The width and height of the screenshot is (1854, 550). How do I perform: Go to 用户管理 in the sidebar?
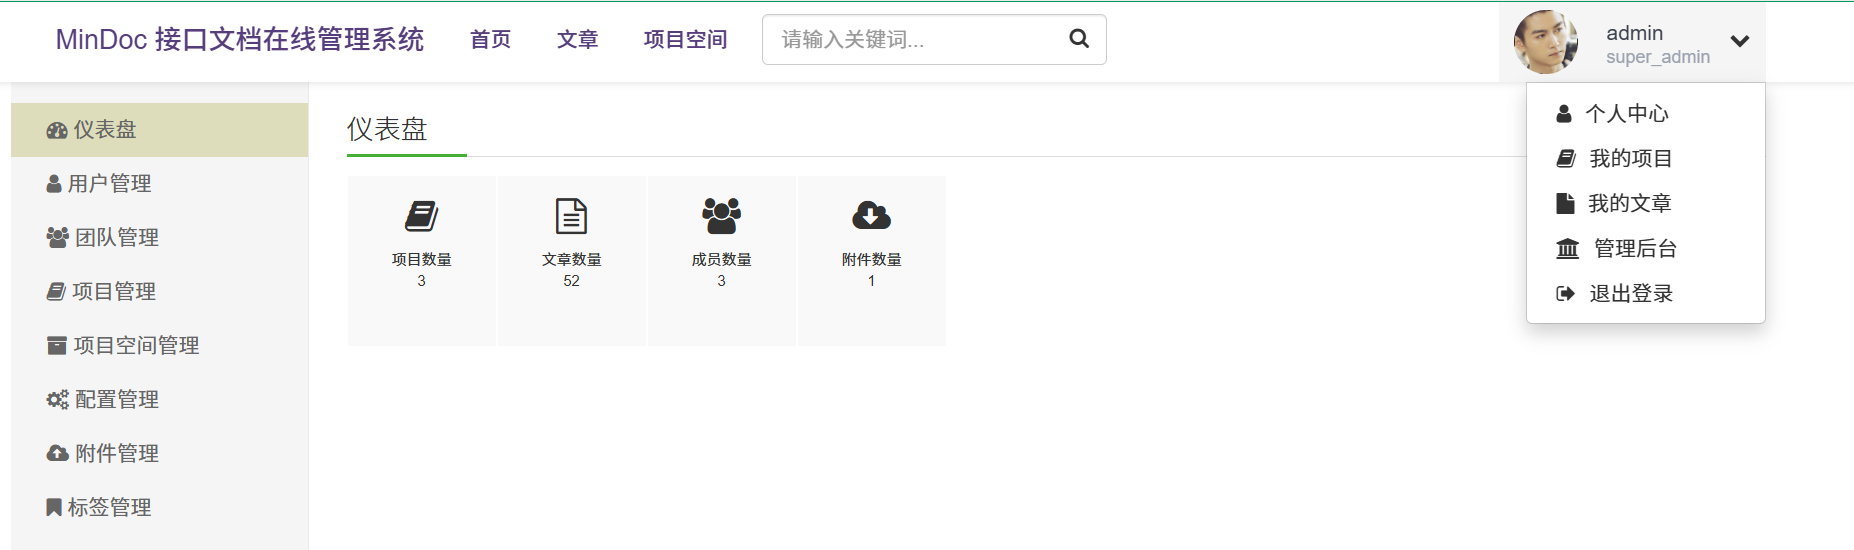click(109, 184)
